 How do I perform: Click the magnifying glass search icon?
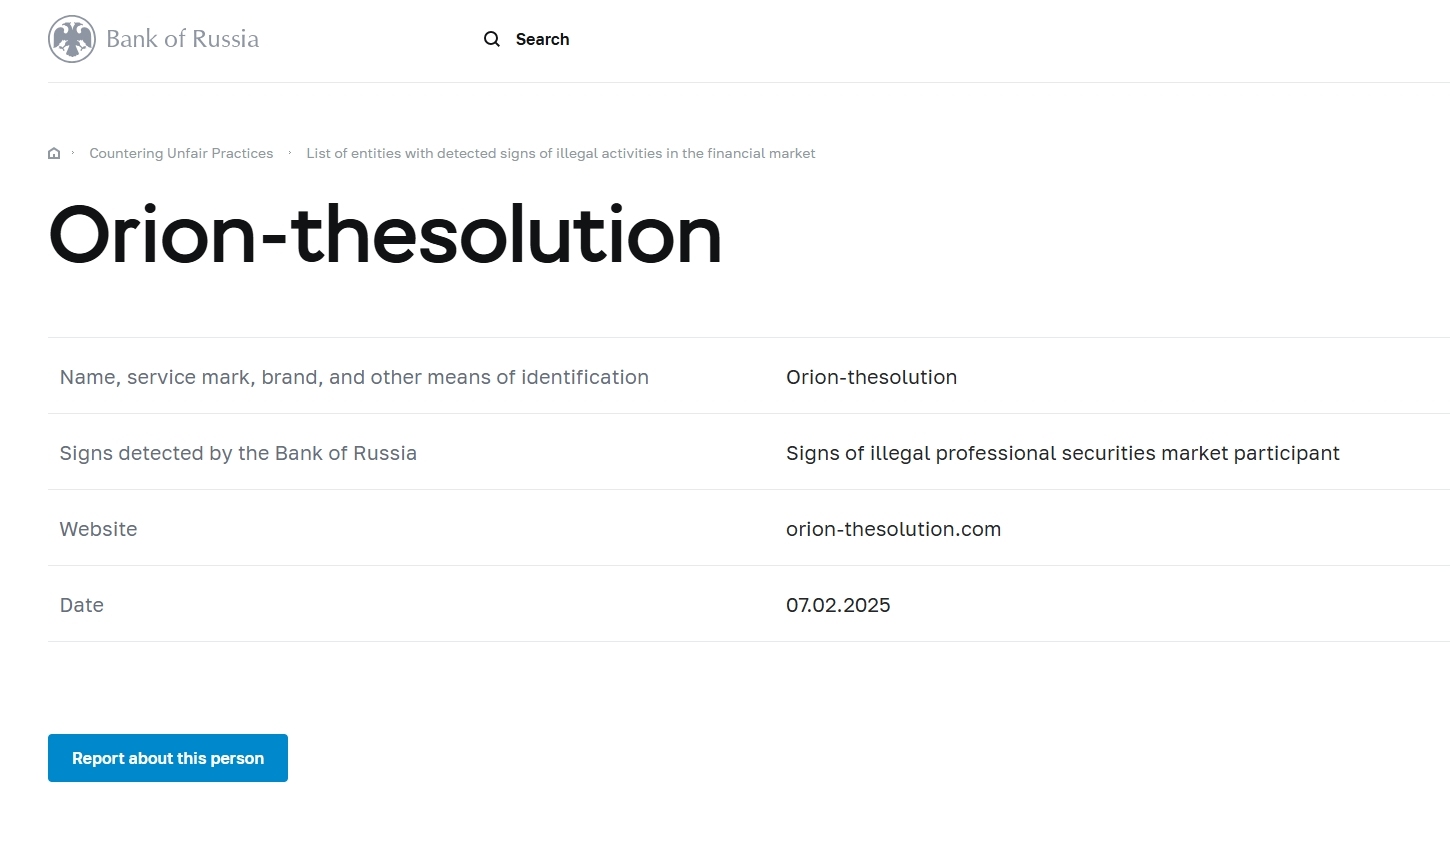492,39
